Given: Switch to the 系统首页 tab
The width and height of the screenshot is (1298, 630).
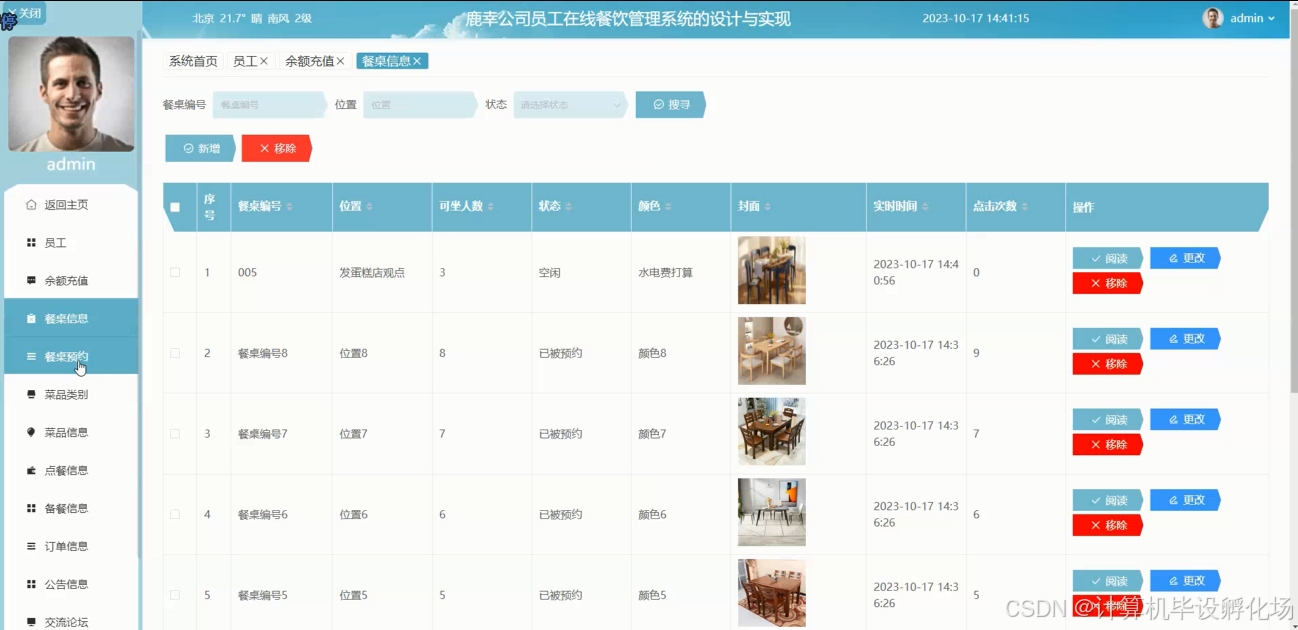Looking at the screenshot, I should 193,61.
